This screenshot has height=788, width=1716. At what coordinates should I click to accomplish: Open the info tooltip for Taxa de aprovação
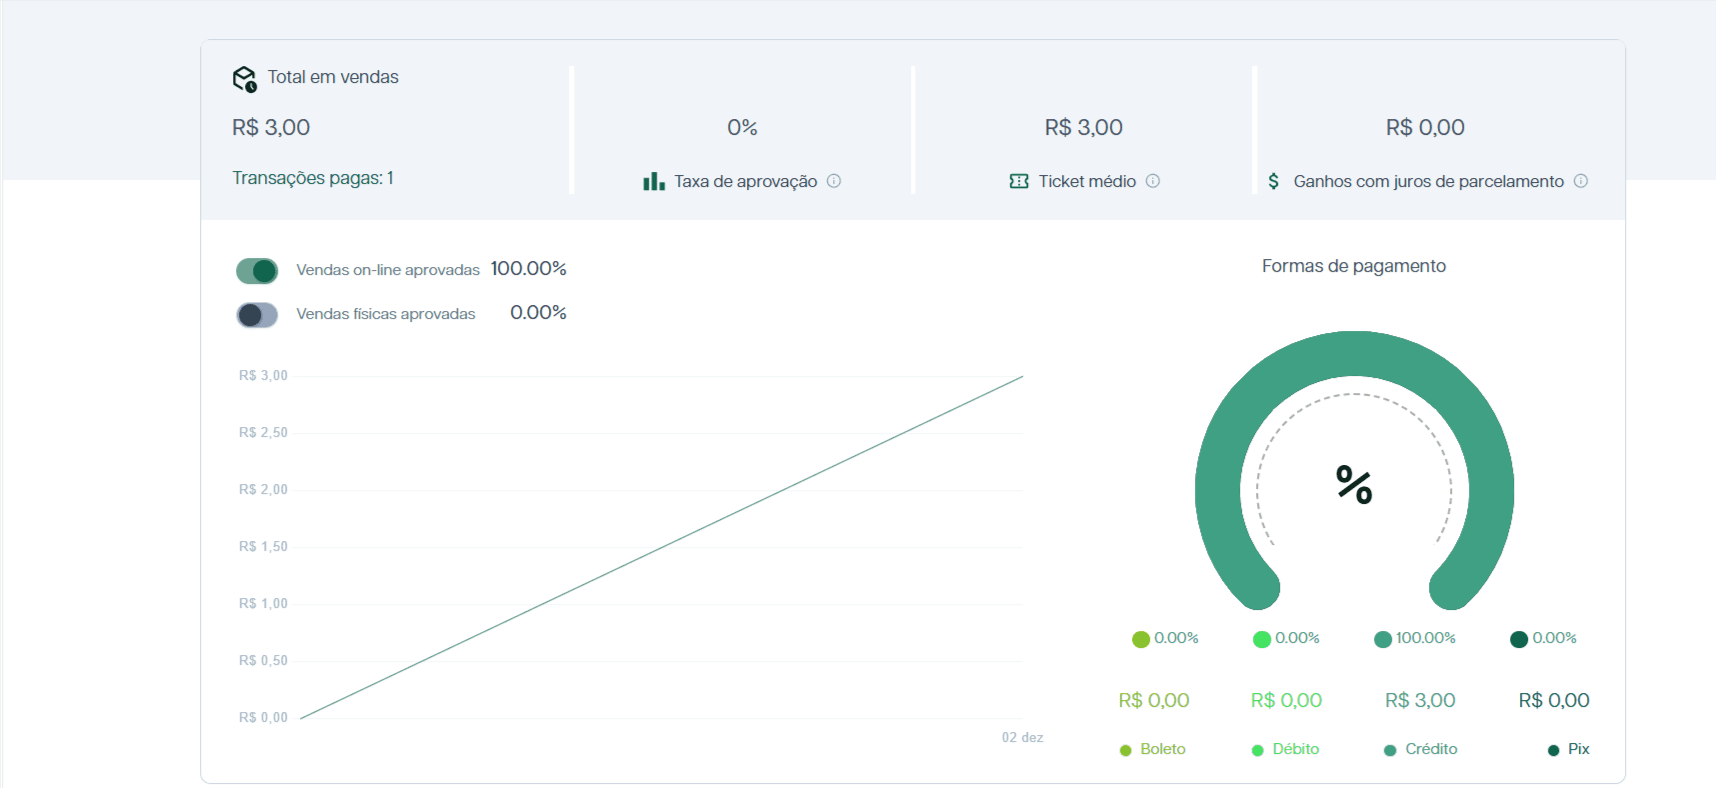834,181
